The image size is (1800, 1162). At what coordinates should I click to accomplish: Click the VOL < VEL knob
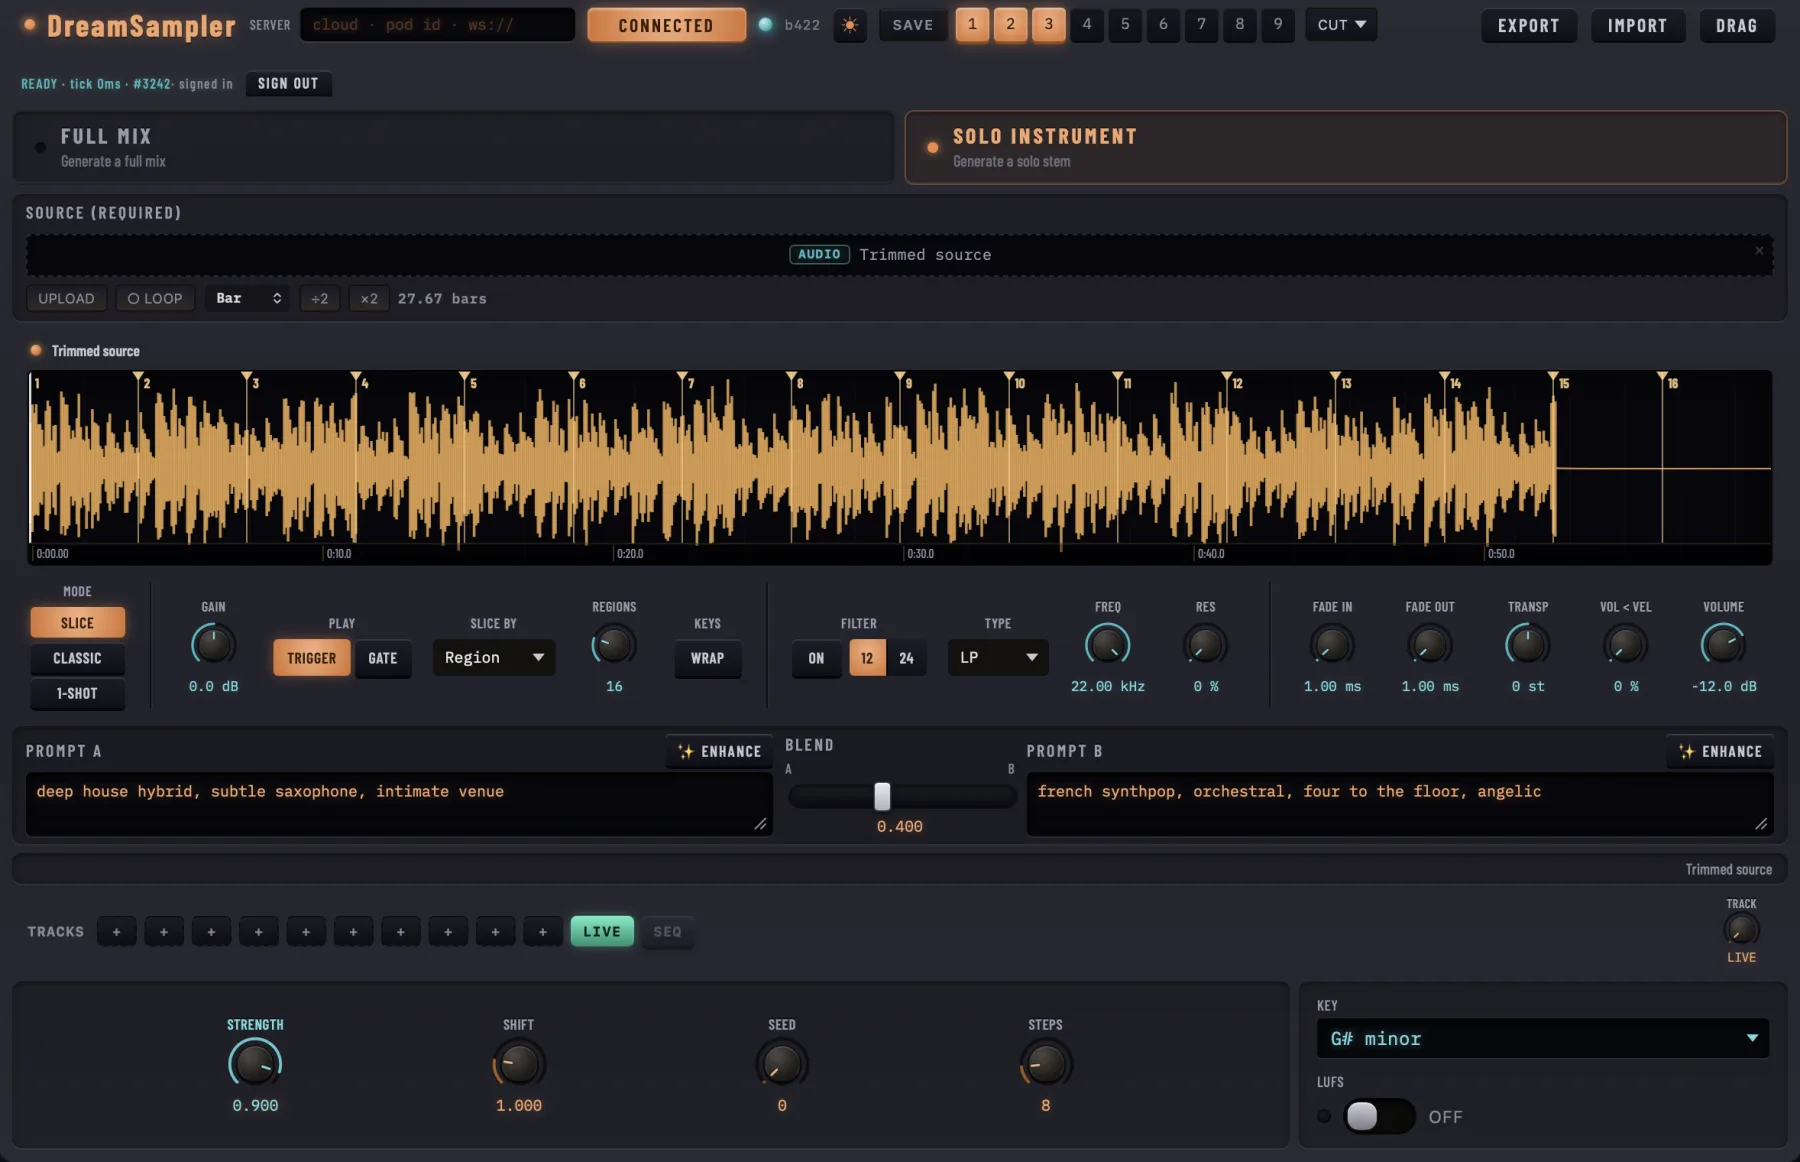click(1625, 645)
